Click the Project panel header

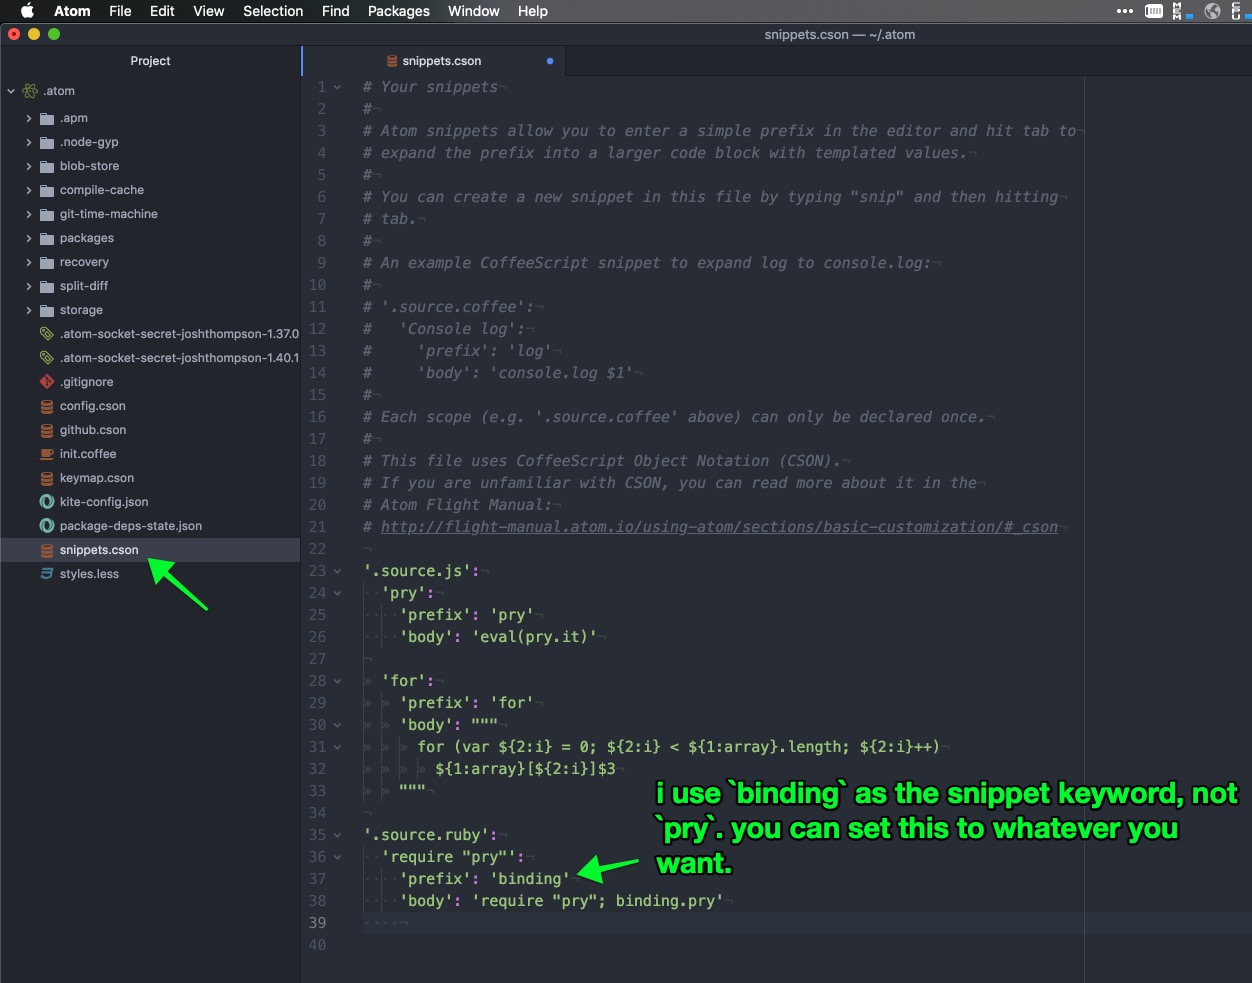click(x=150, y=61)
